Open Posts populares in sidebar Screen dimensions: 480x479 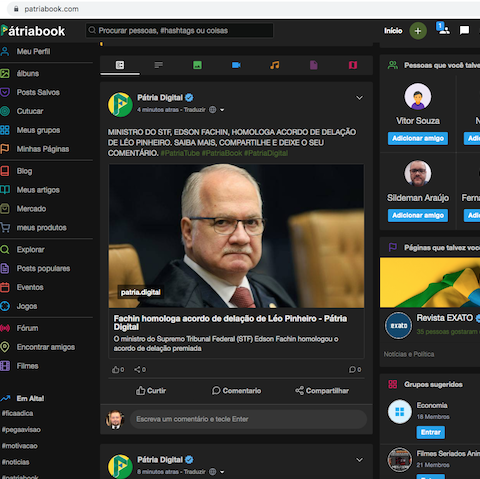pyautogui.click(x=35, y=268)
